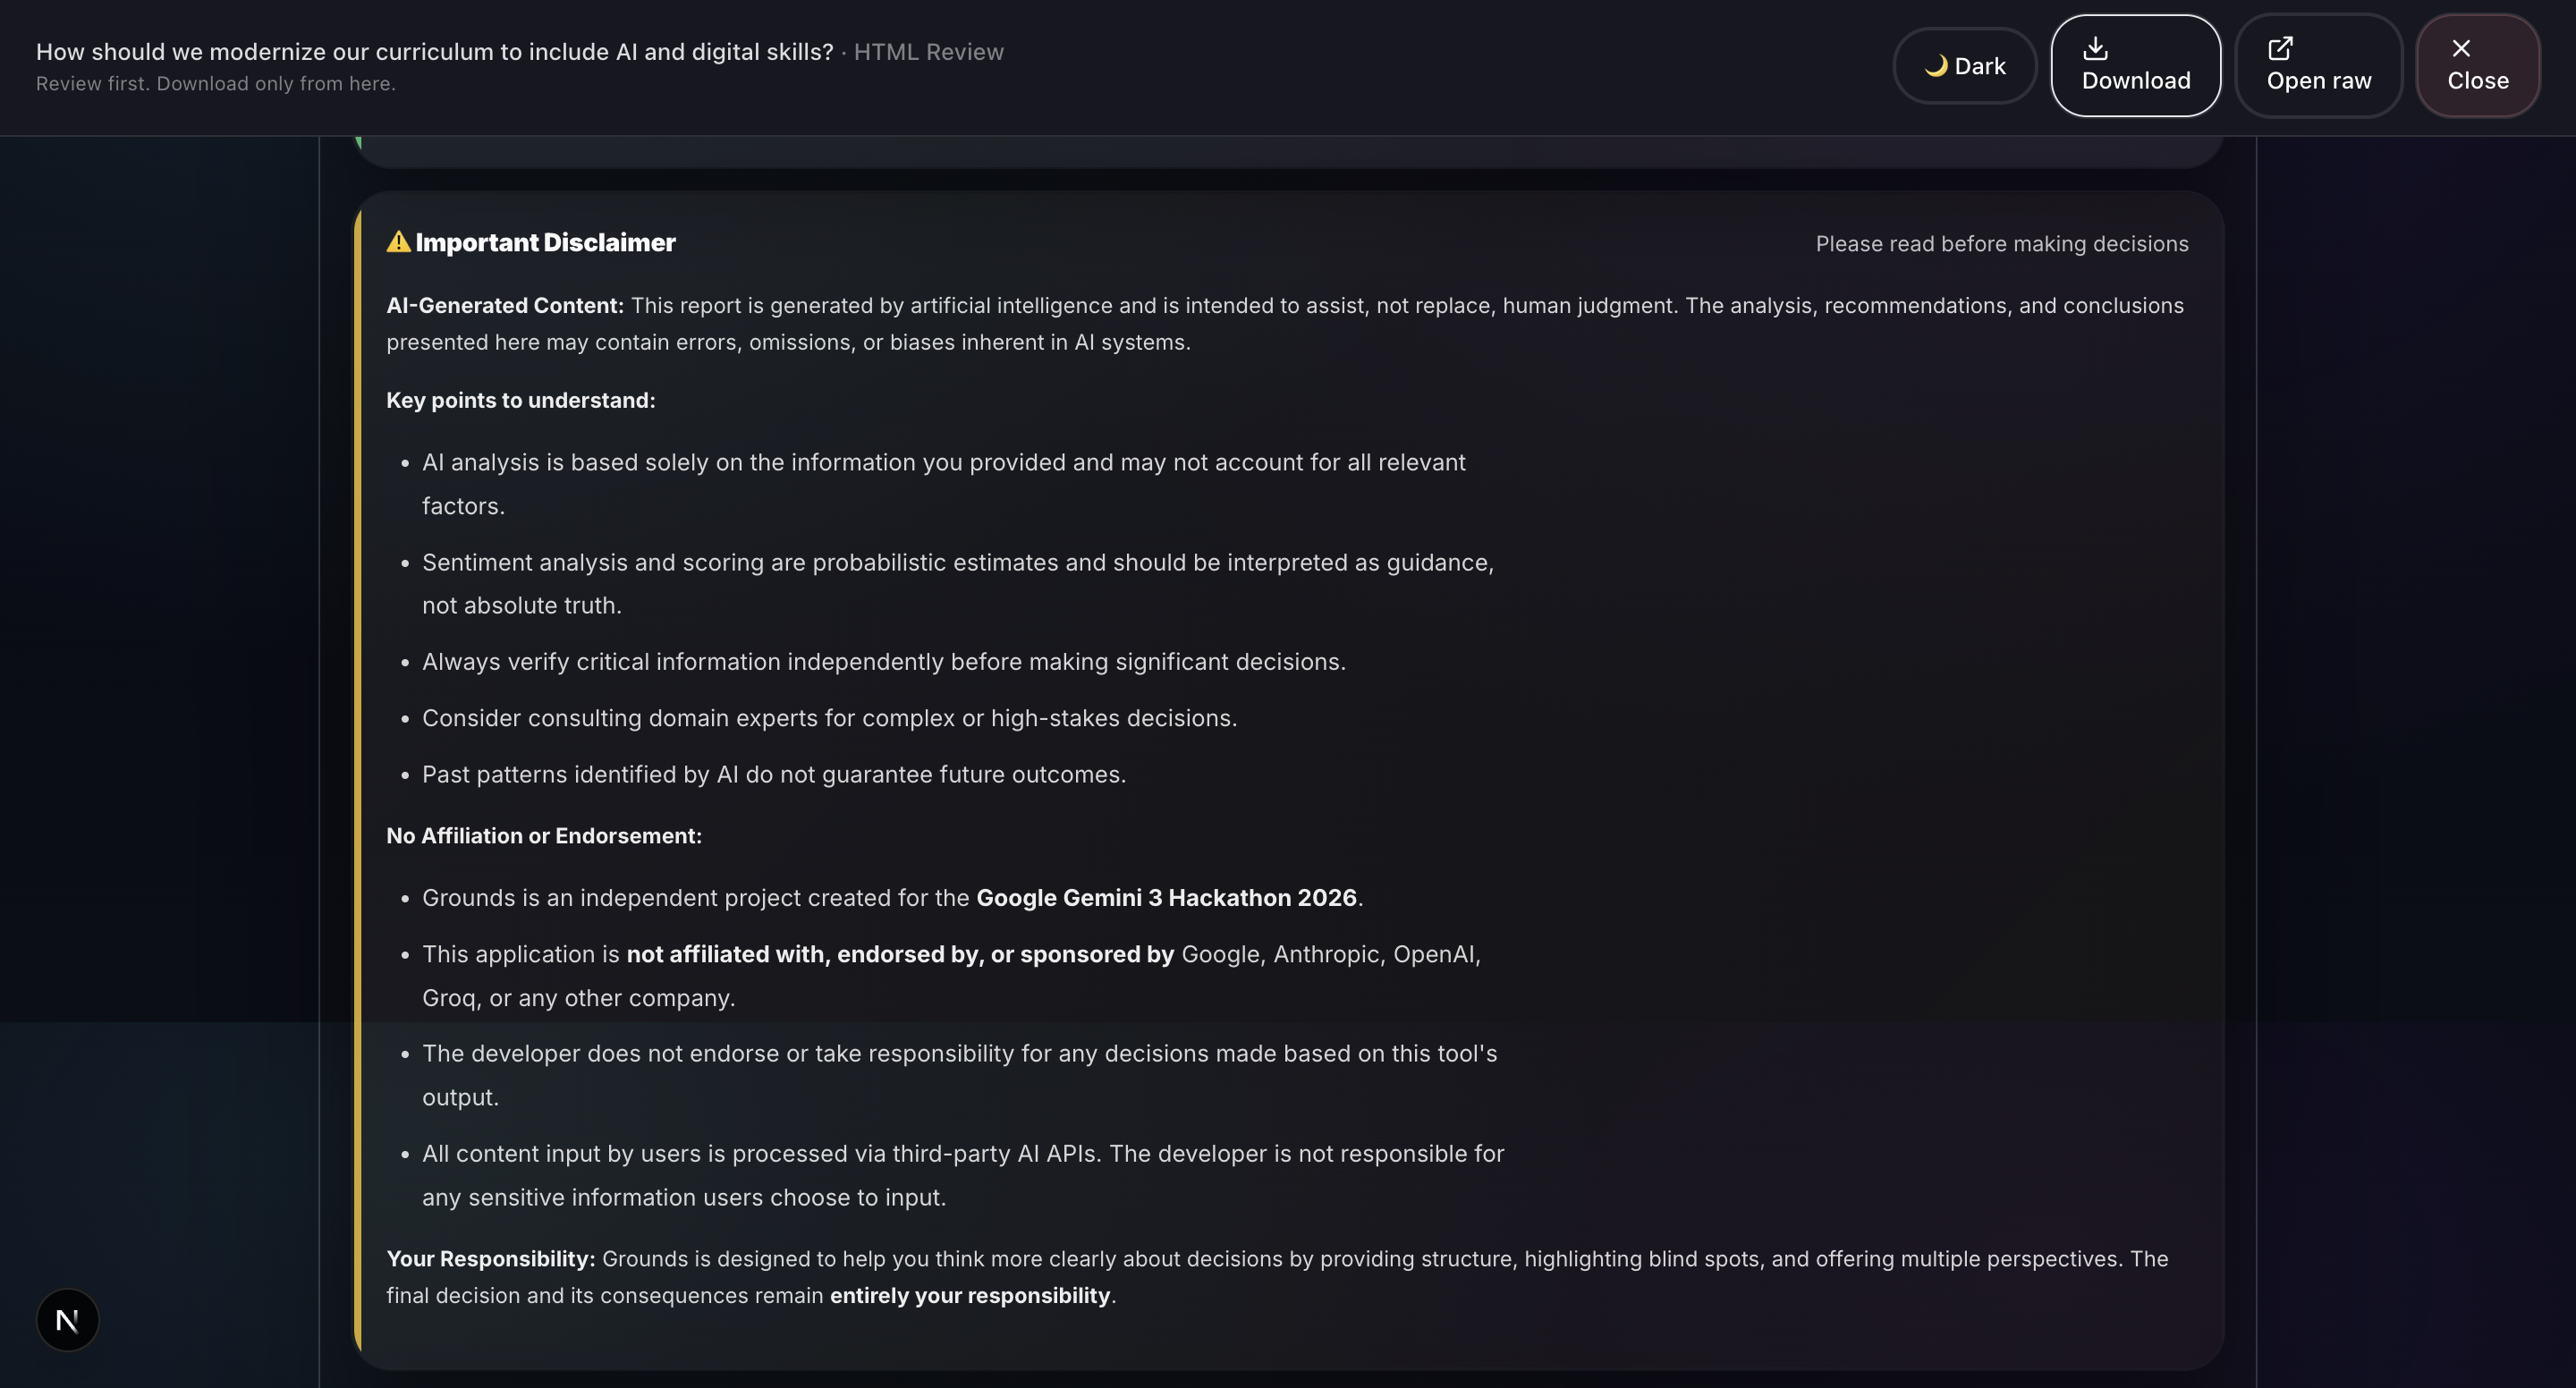Click the "Consider consulting domain experts" bullet
Screen dimensions: 2576x1388
829,718
